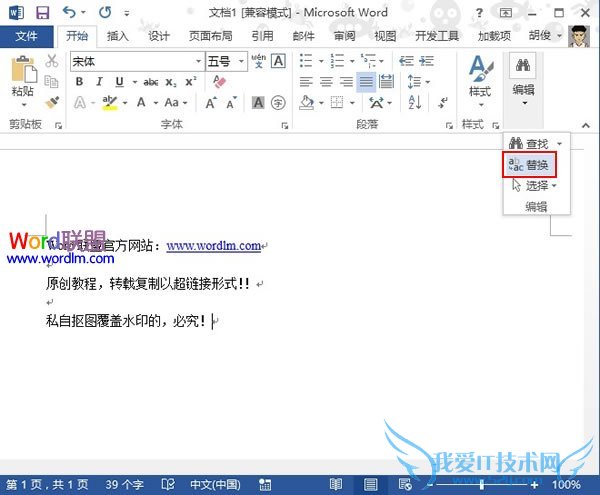Select the Format Painter brush
Image resolution: width=600 pixels, height=495 pixels.
tap(52, 102)
